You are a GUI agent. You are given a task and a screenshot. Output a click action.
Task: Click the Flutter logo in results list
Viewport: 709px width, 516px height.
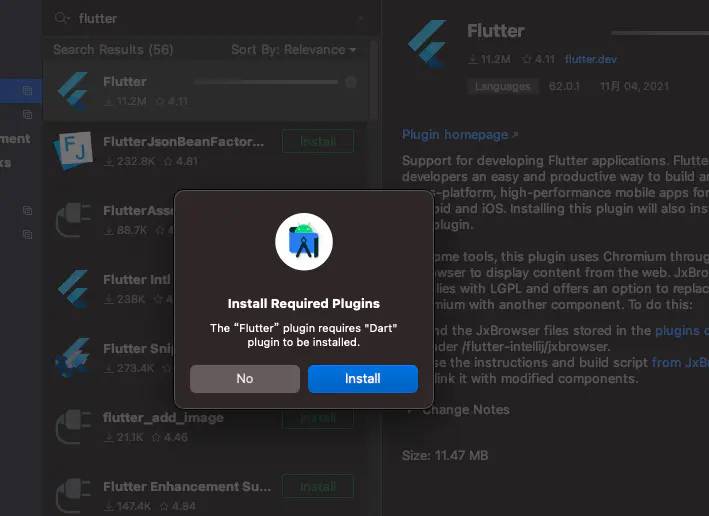(x=73, y=91)
